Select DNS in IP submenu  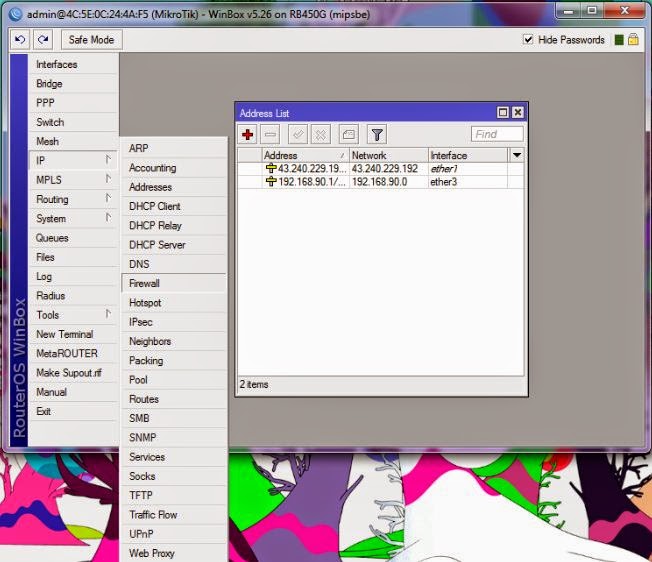coord(174,264)
